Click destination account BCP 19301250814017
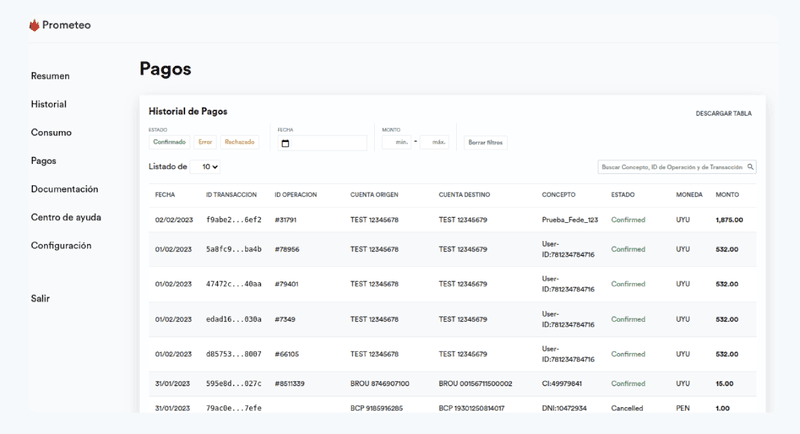Screen dimensions: 800x434 (471, 408)
